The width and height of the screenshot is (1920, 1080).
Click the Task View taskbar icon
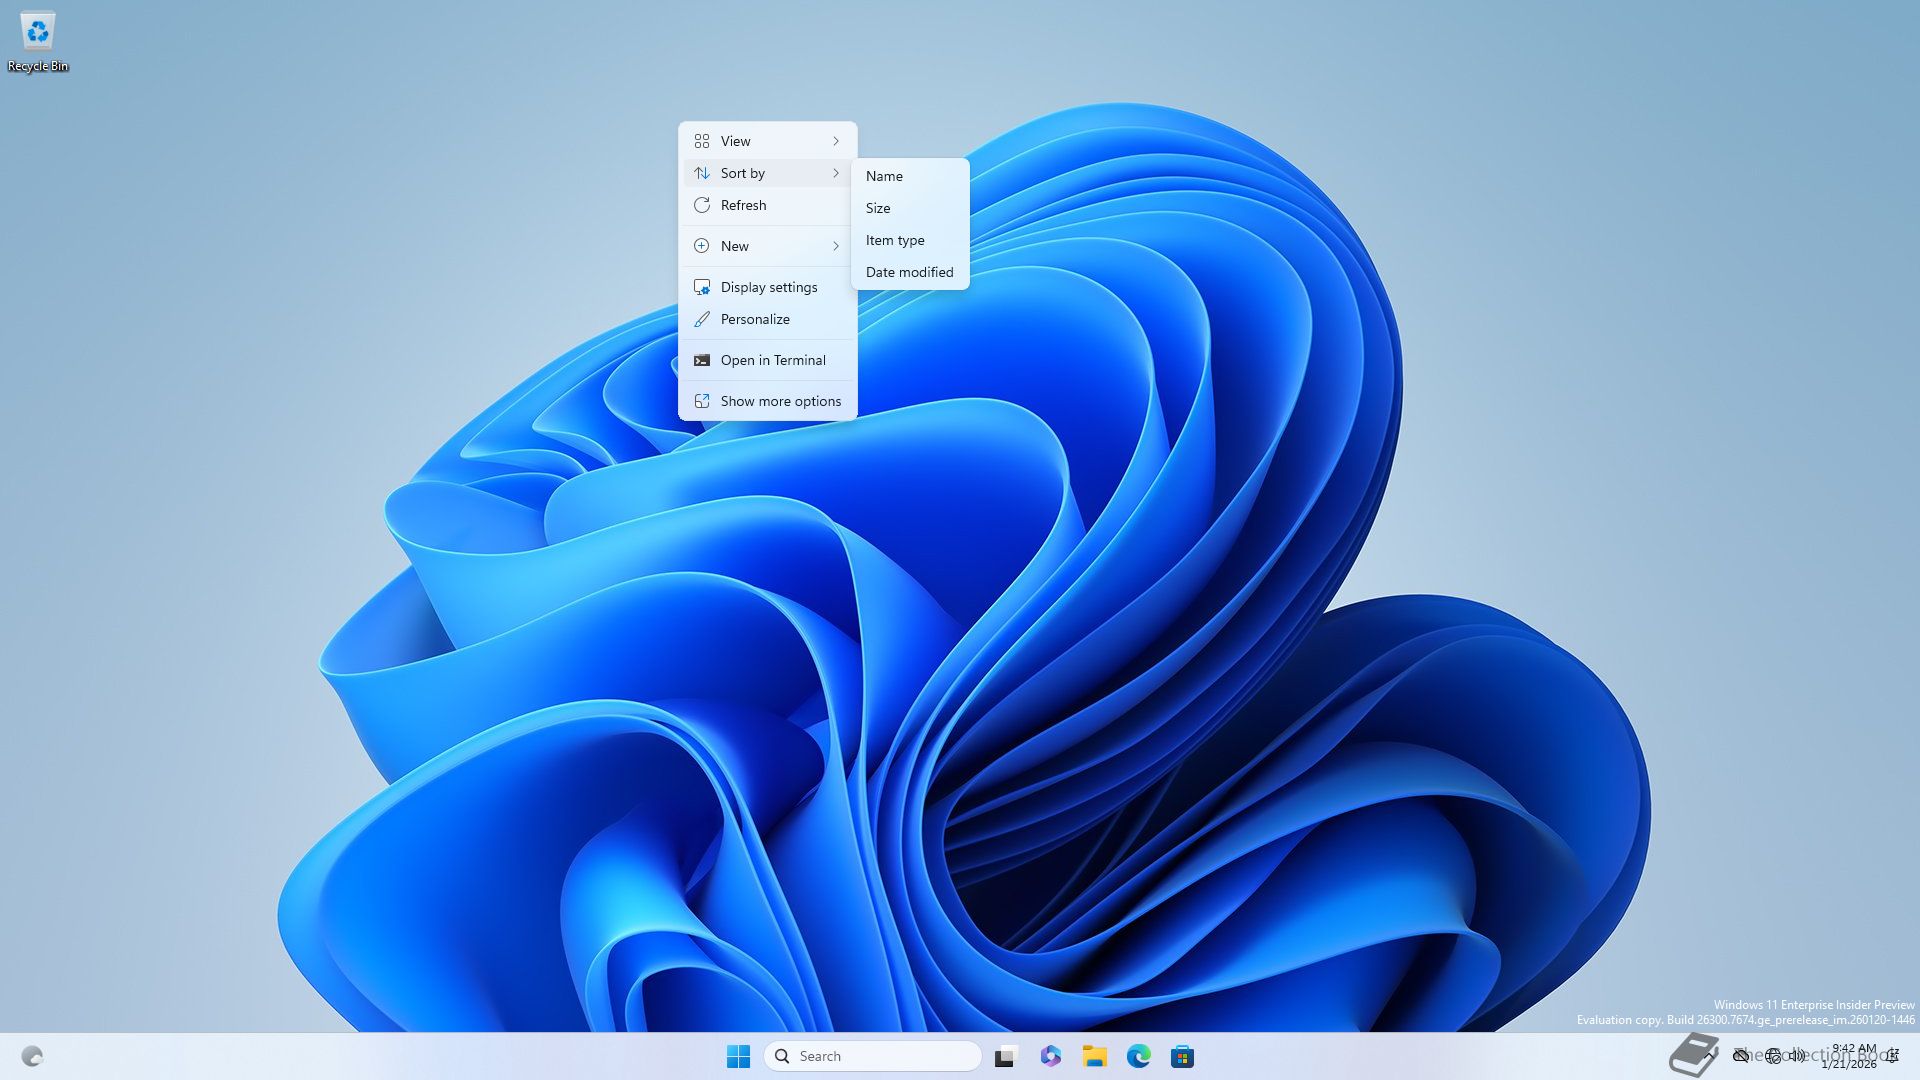tap(1005, 1056)
